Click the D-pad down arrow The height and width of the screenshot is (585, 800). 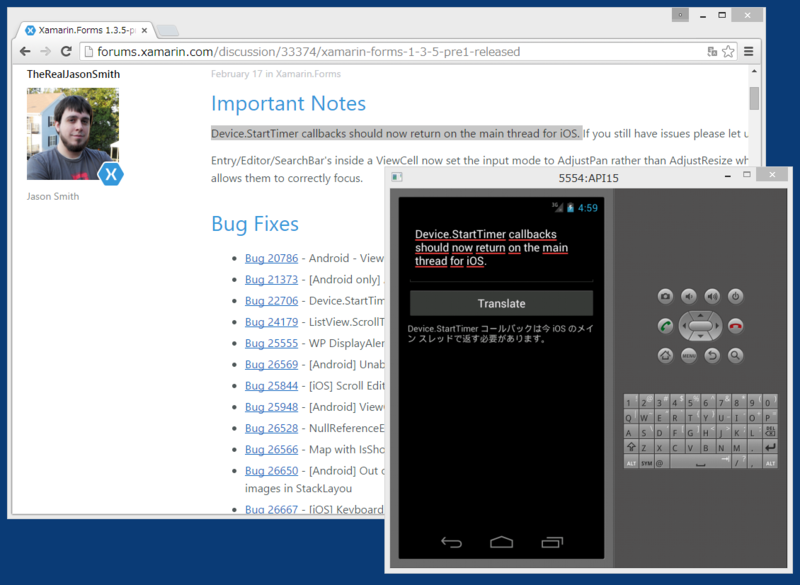pos(701,337)
